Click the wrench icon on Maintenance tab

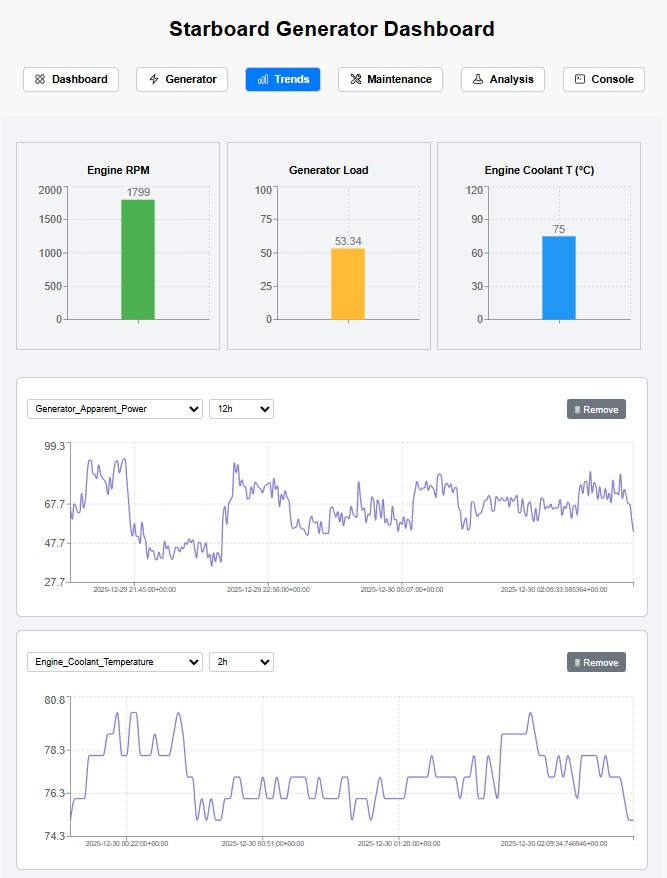354,79
